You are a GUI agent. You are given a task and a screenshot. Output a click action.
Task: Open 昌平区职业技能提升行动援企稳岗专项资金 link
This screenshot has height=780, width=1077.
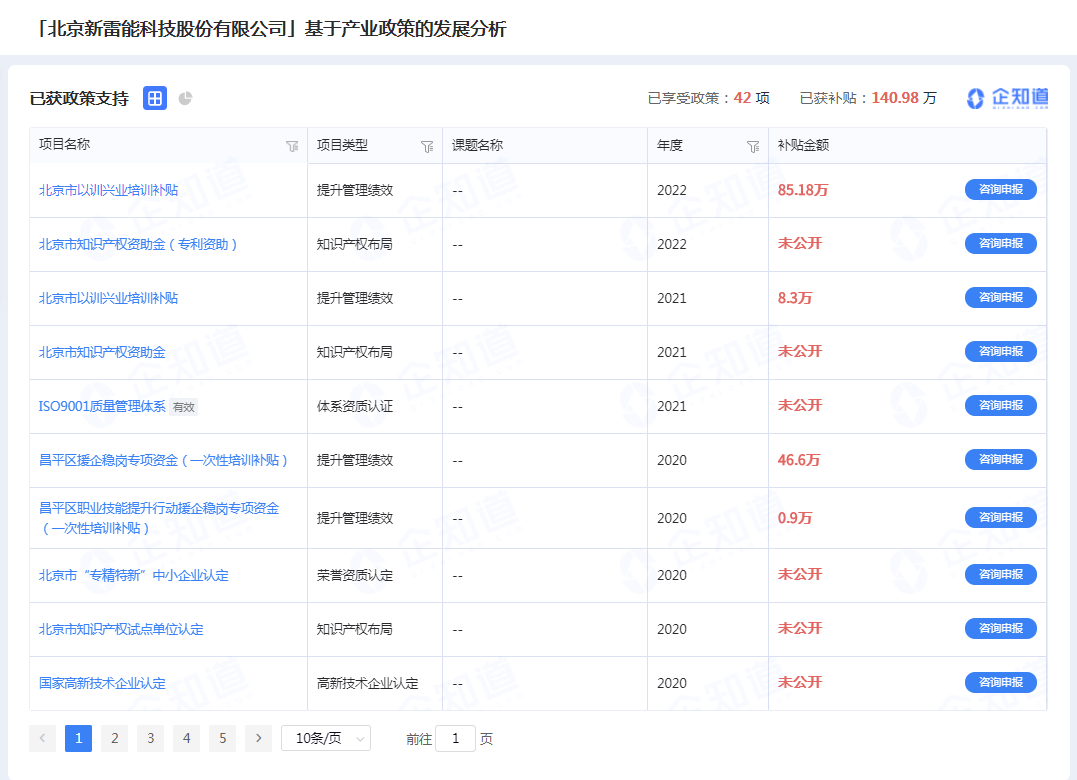[x=159, y=518]
